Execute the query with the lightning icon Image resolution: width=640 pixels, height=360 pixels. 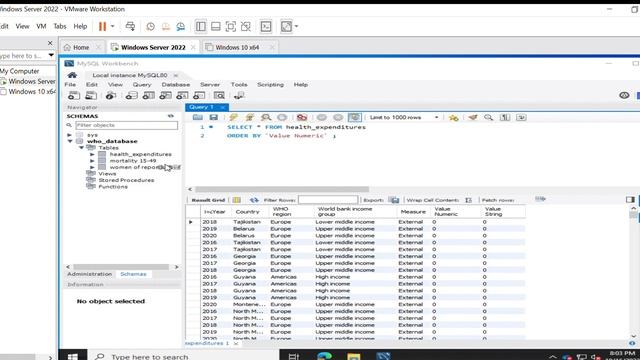coord(233,118)
